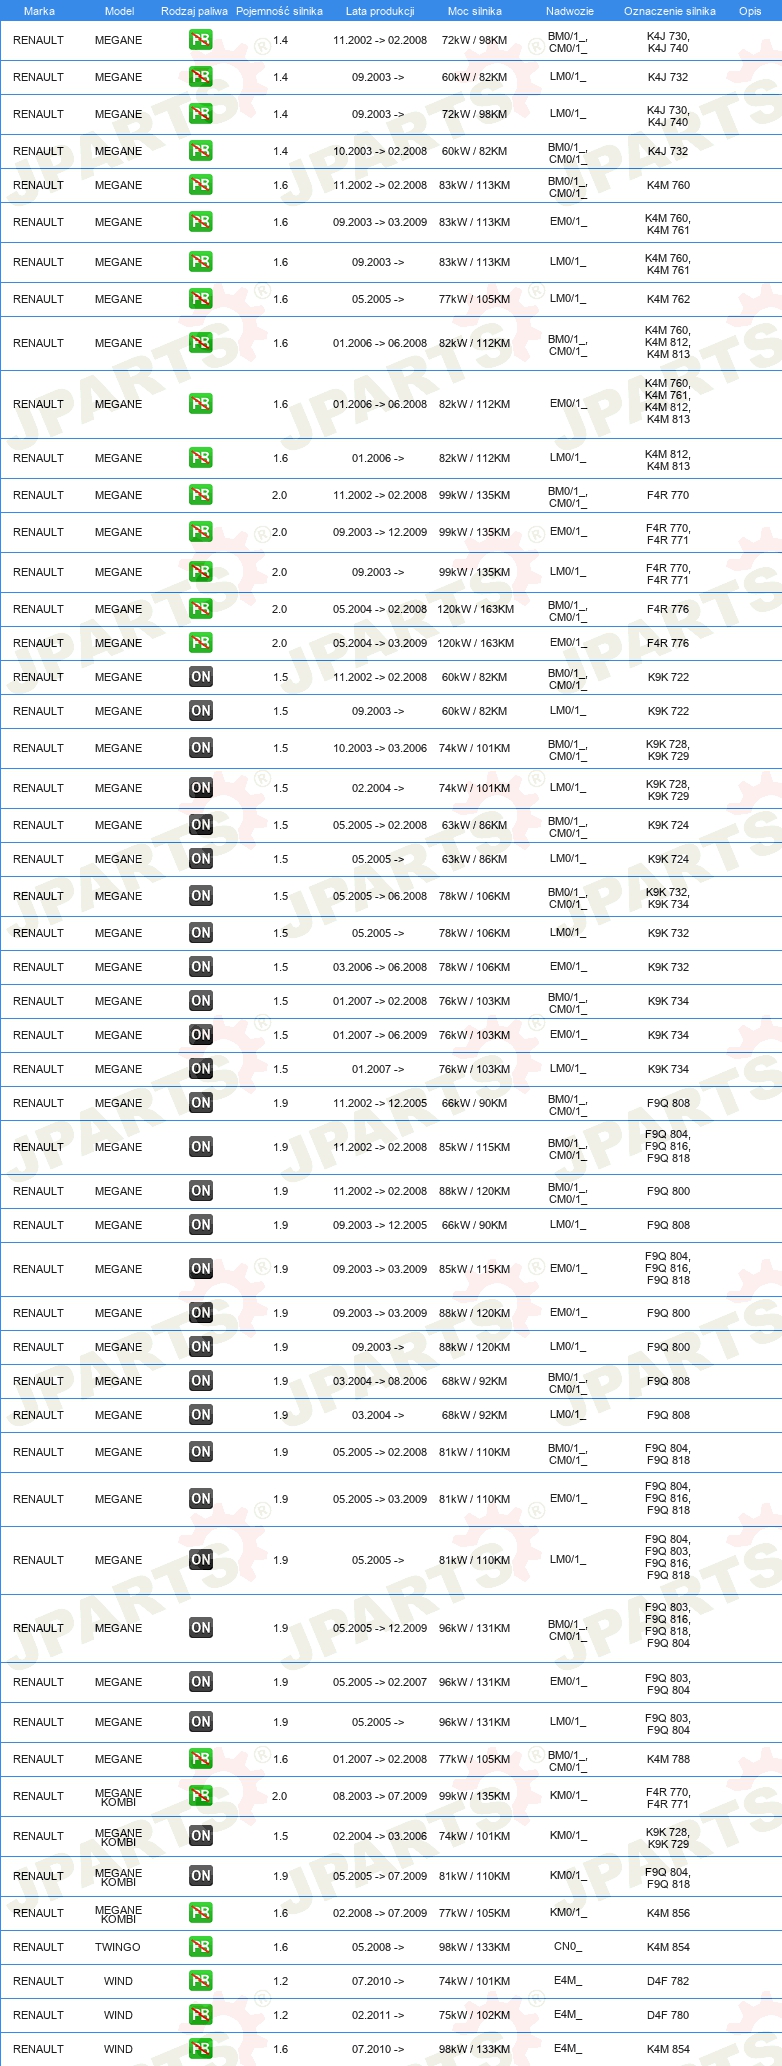Click engine code D4F 782
The image size is (782, 2066).
668,1981
